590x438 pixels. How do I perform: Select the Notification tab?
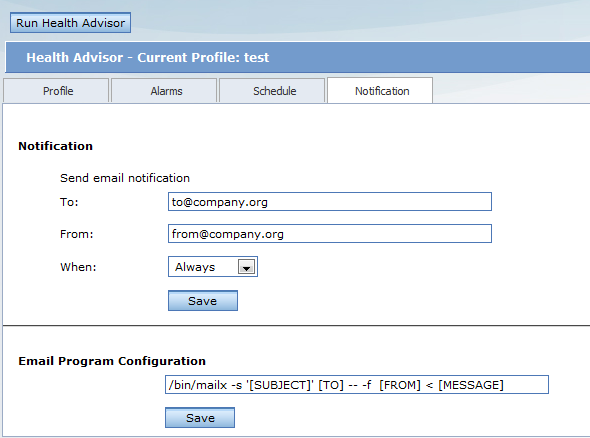point(380,90)
